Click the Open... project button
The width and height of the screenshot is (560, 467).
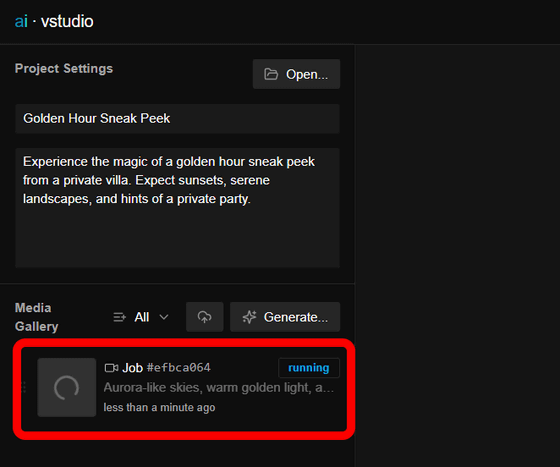coord(296,74)
